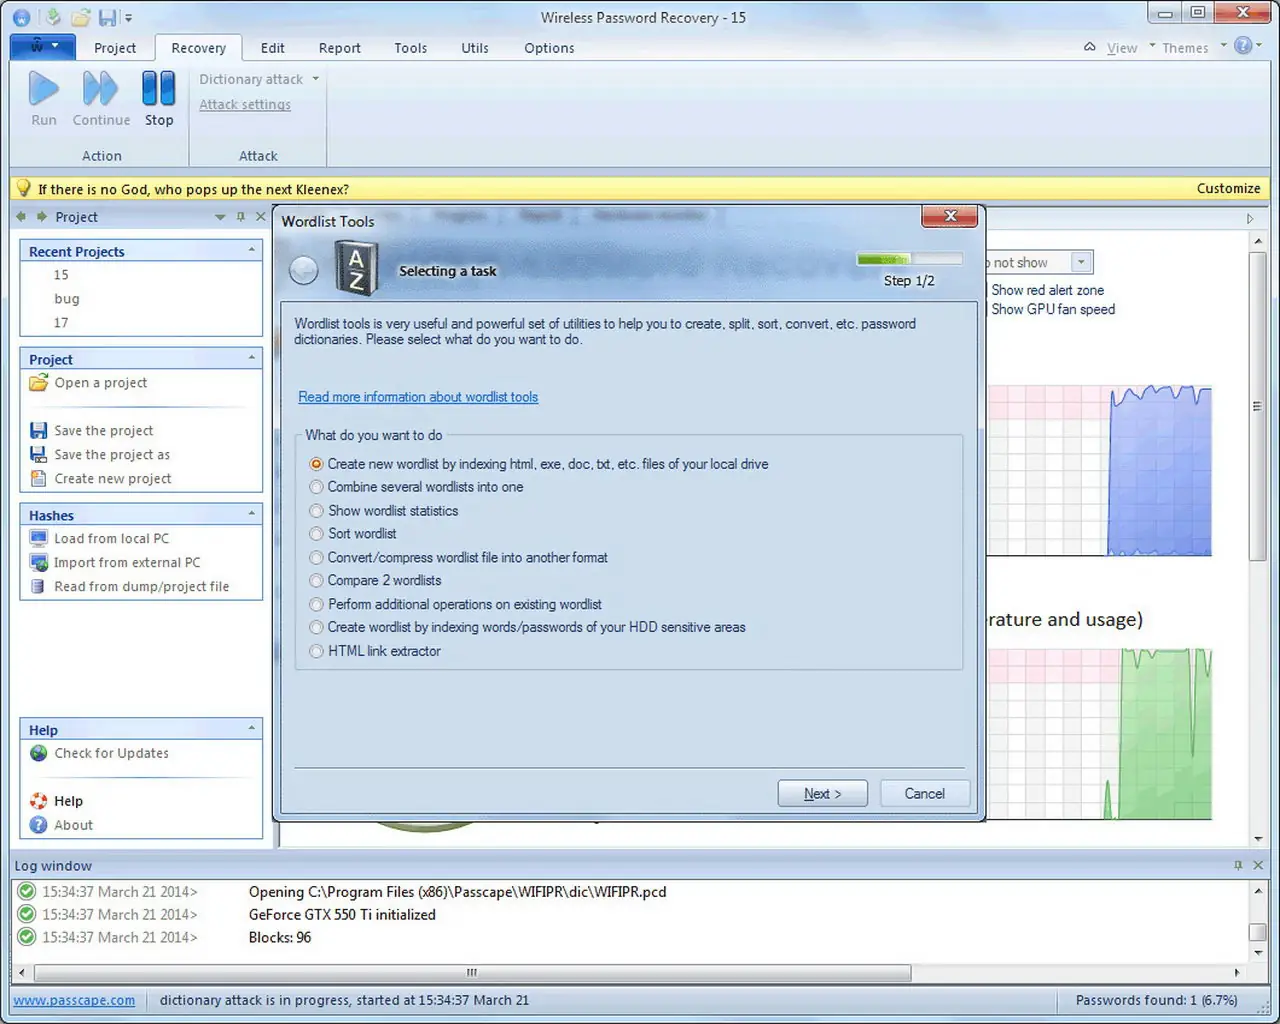Select Perform additional operations on existing wordlist
Viewport: 1280px width, 1024px height.
[x=316, y=604]
